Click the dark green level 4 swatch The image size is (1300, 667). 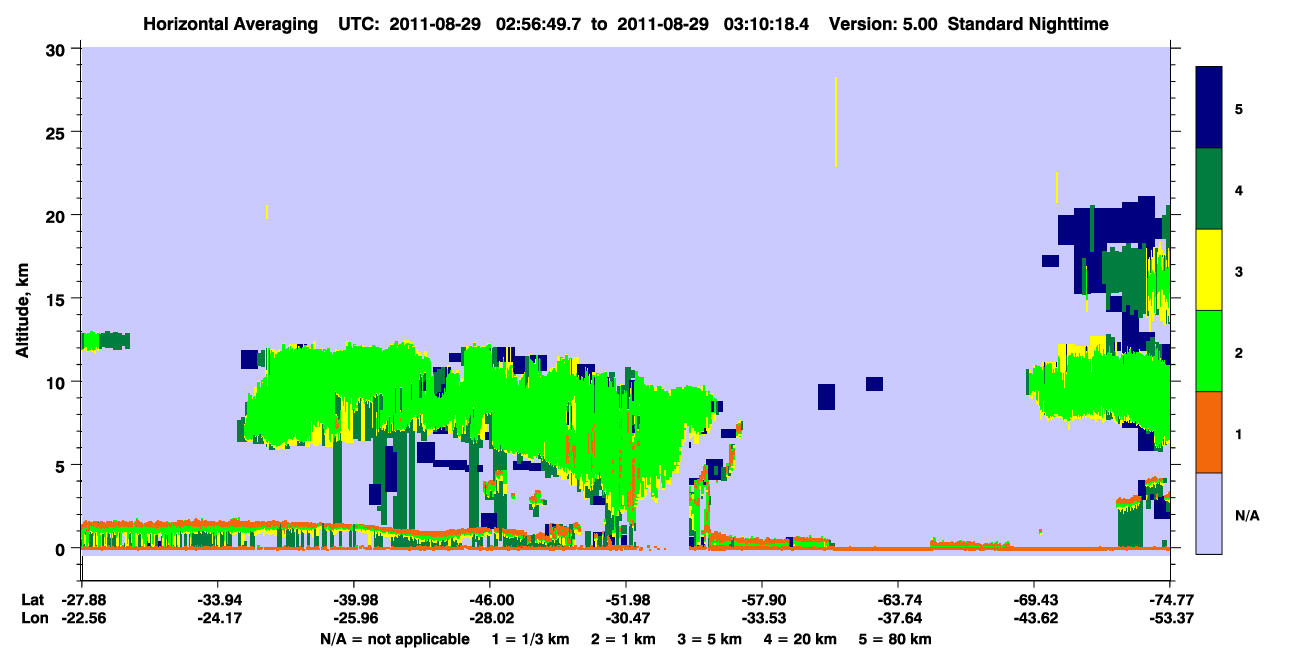pyautogui.click(x=1209, y=189)
